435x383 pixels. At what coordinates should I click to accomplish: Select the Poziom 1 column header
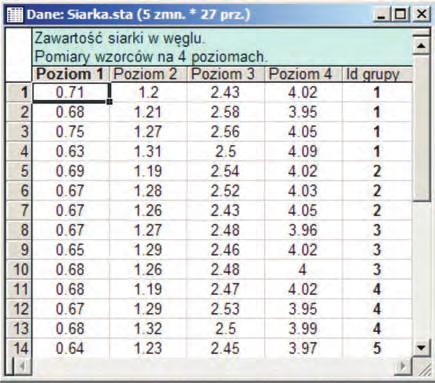pyautogui.click(x=71, y=74)
